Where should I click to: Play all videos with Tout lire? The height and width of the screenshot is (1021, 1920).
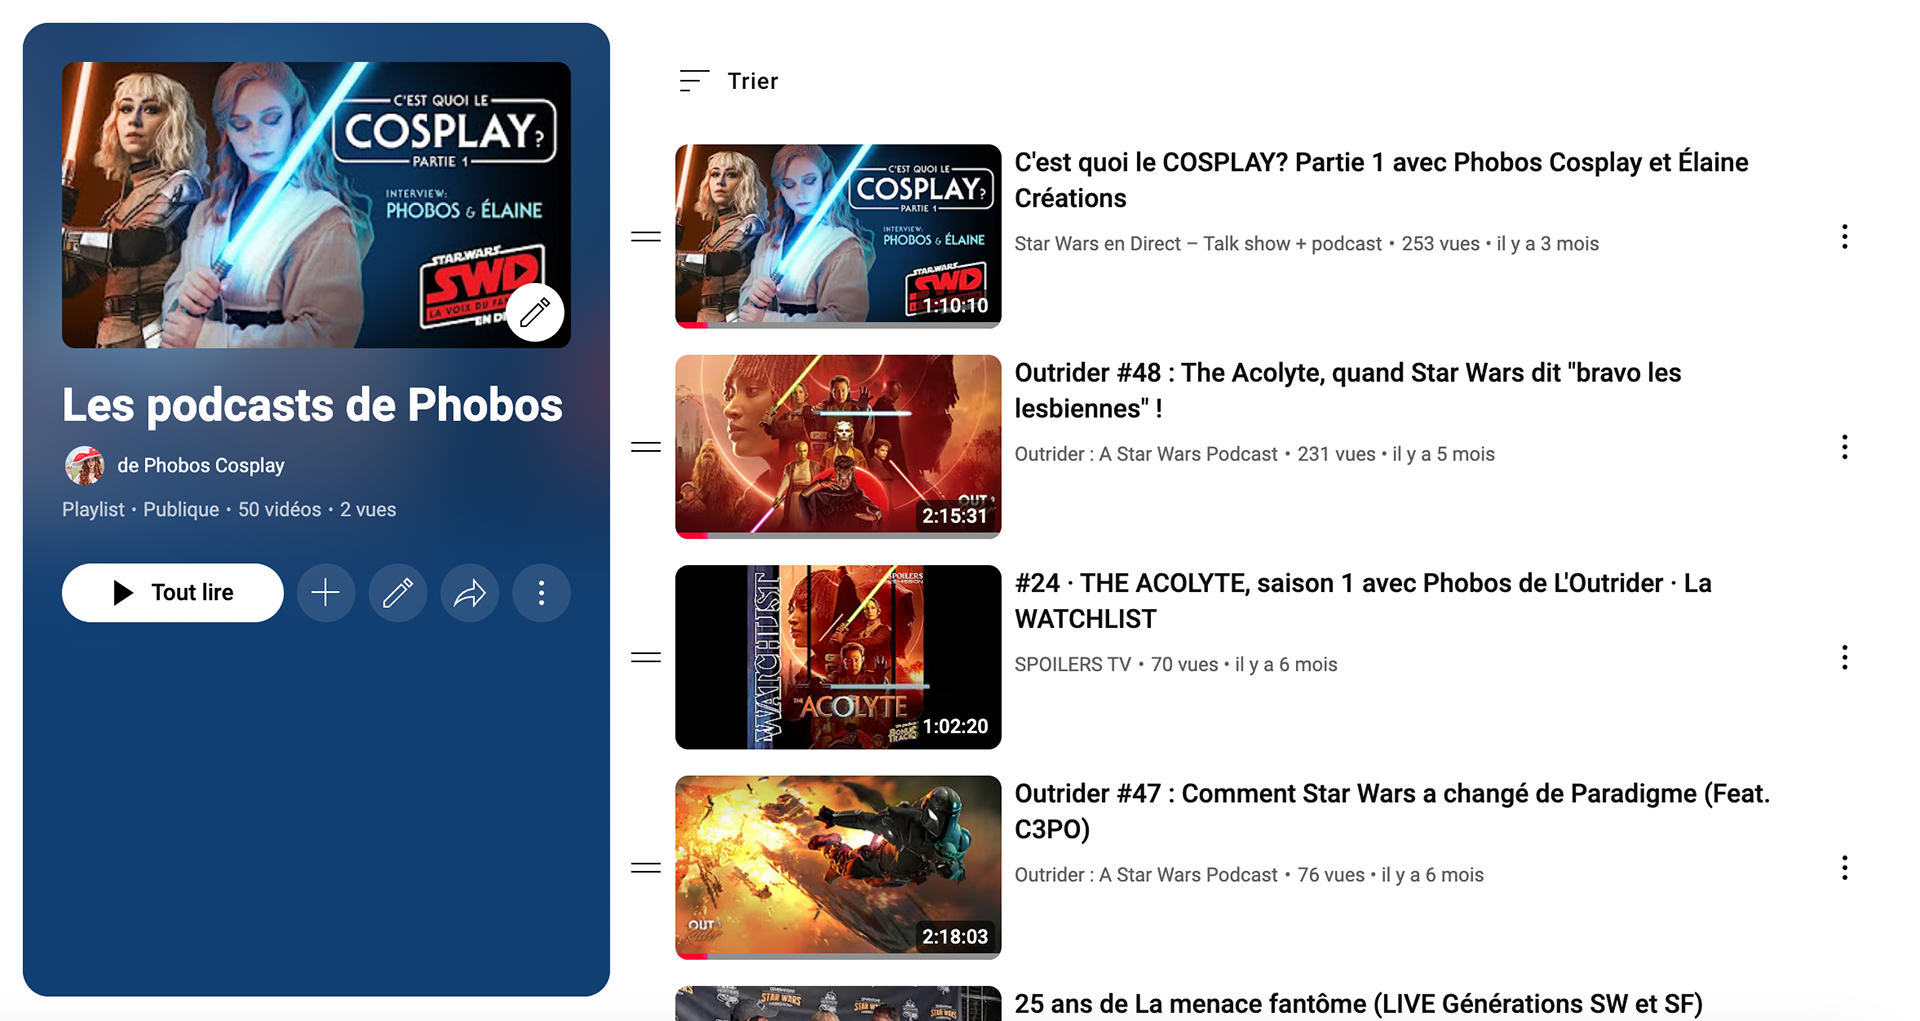tap(173, 593)
